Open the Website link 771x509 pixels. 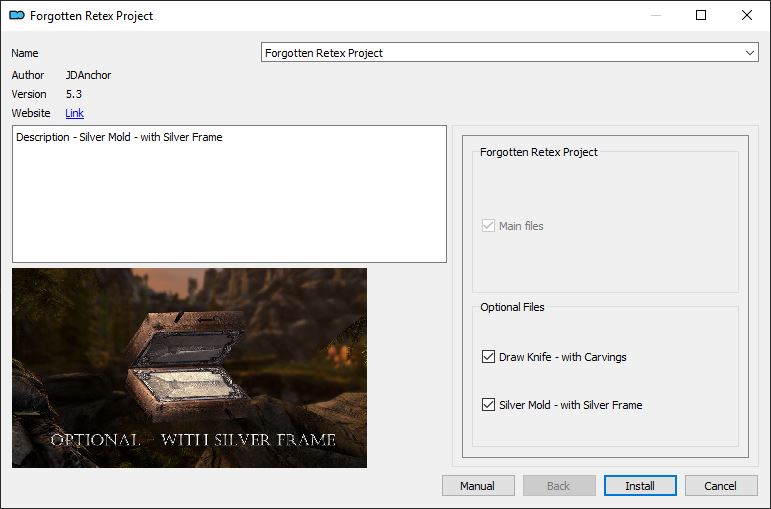pyautogui.click(x=75, y=114)
